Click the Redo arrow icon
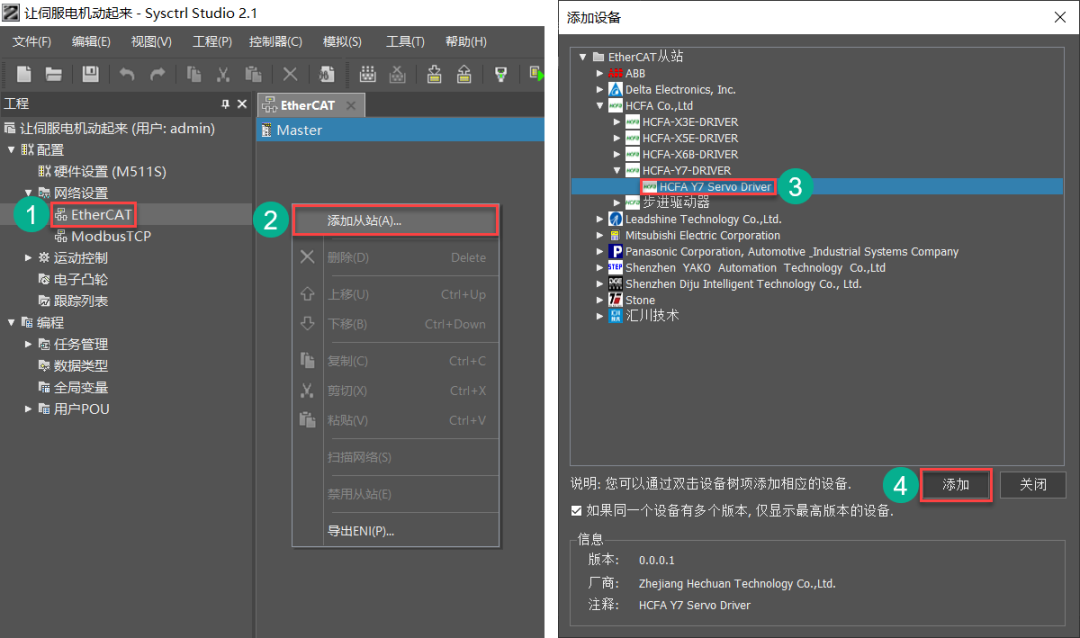This screenshot has width=1080, height=638. coord(158,74)
